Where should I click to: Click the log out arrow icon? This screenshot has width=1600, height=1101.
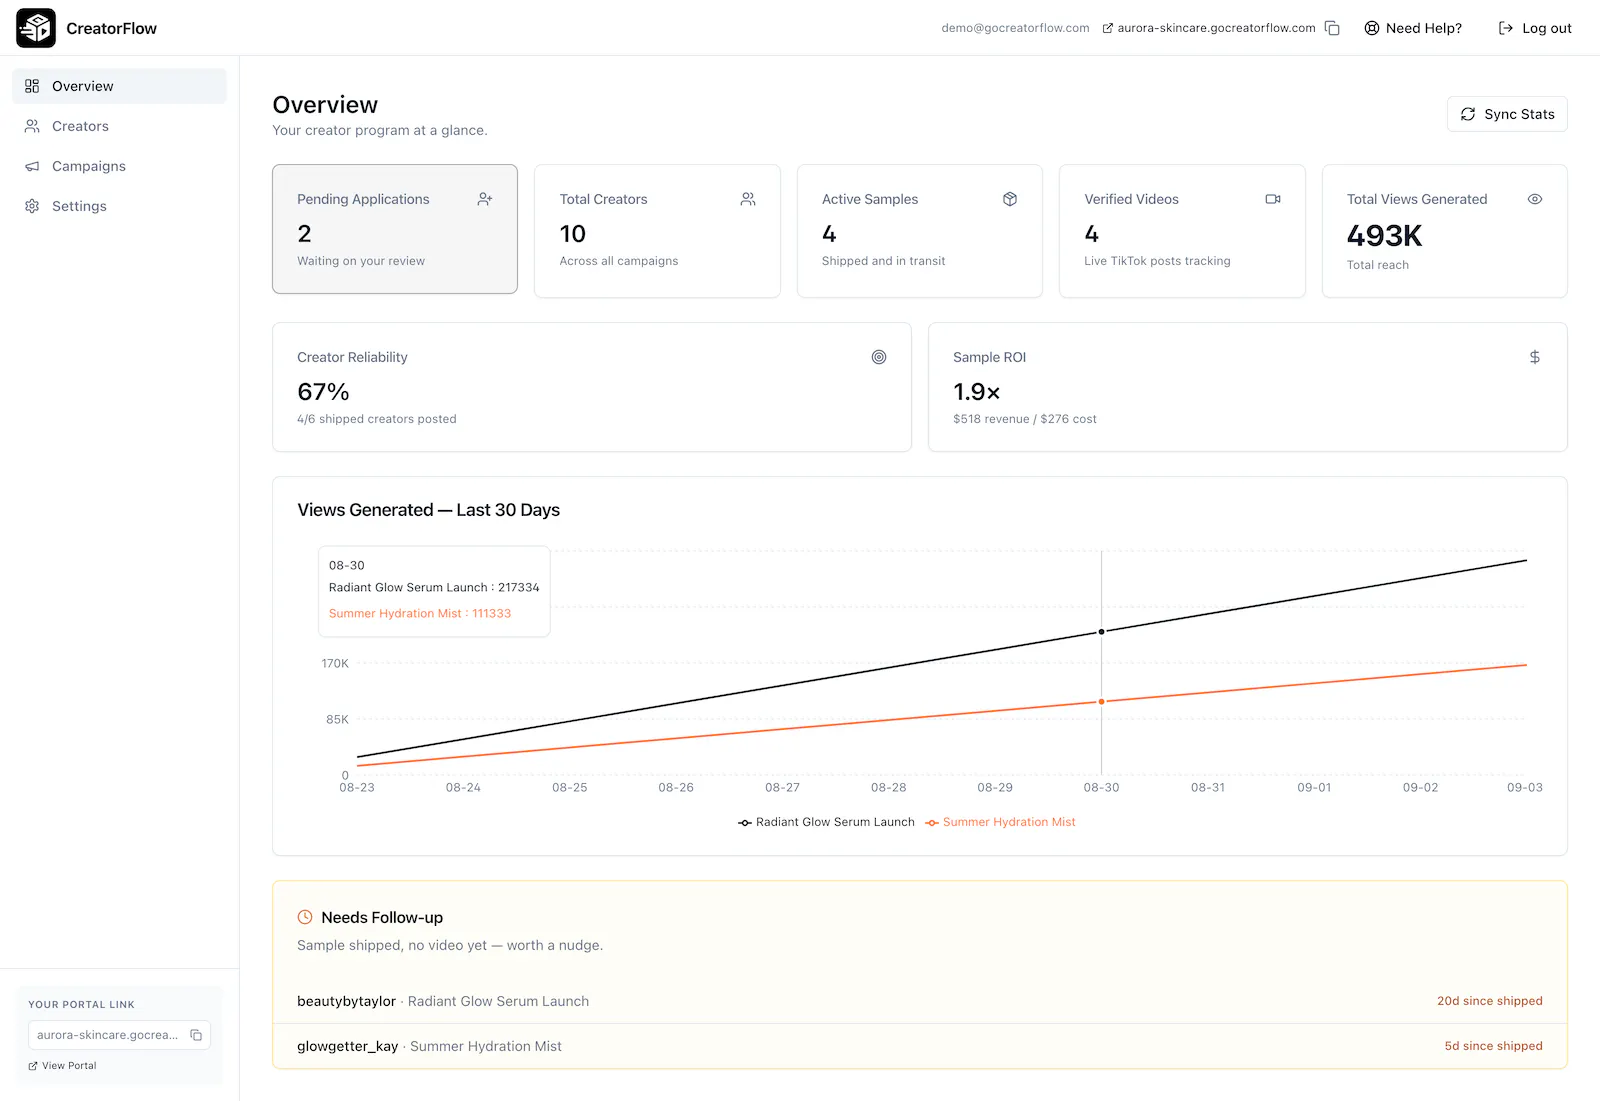(x=1506, y=28)
